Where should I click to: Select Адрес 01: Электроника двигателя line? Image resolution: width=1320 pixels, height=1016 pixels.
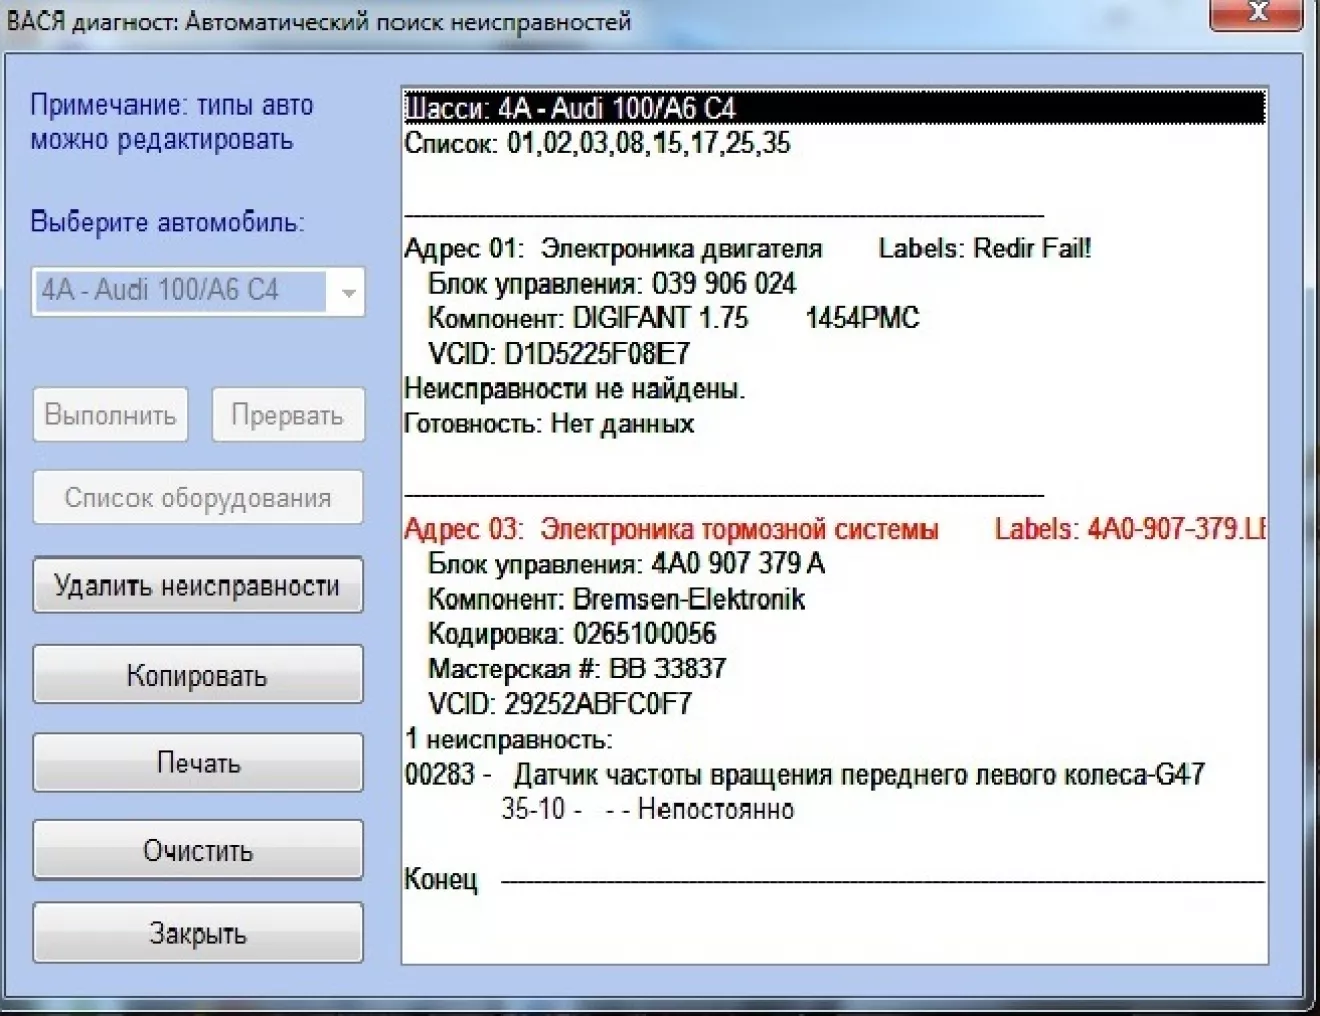(613, 248)
